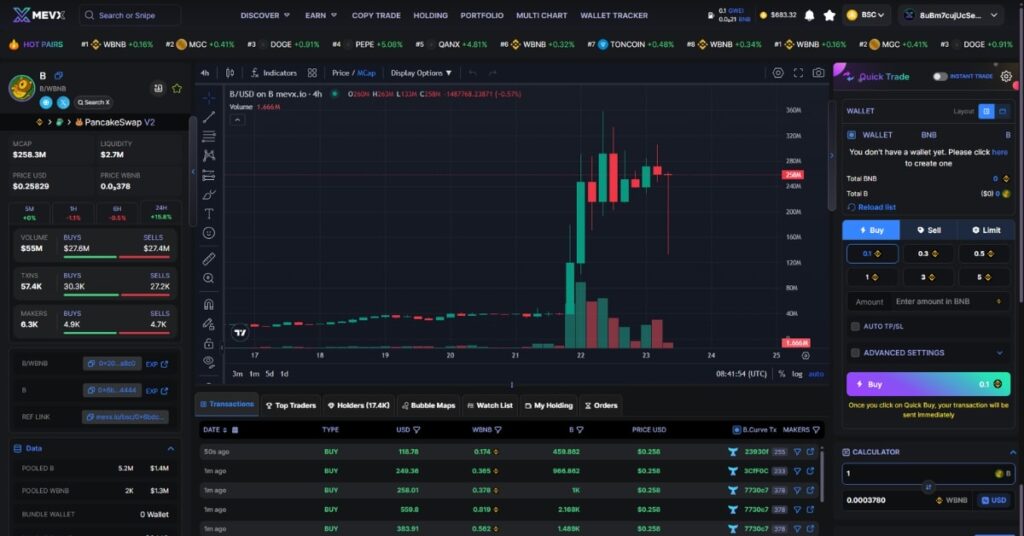Toggle percent scale on chart
The image size is (1024, 536).
pos(782,374)
